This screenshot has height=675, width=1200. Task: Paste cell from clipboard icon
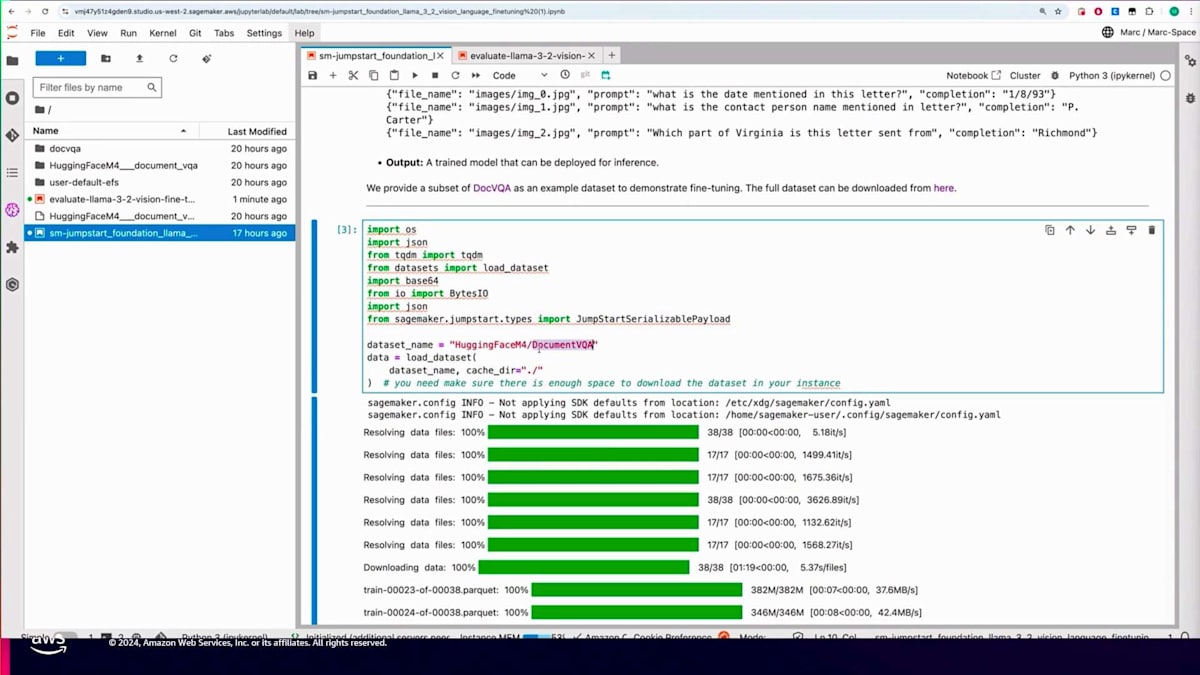tap(394, 75)
